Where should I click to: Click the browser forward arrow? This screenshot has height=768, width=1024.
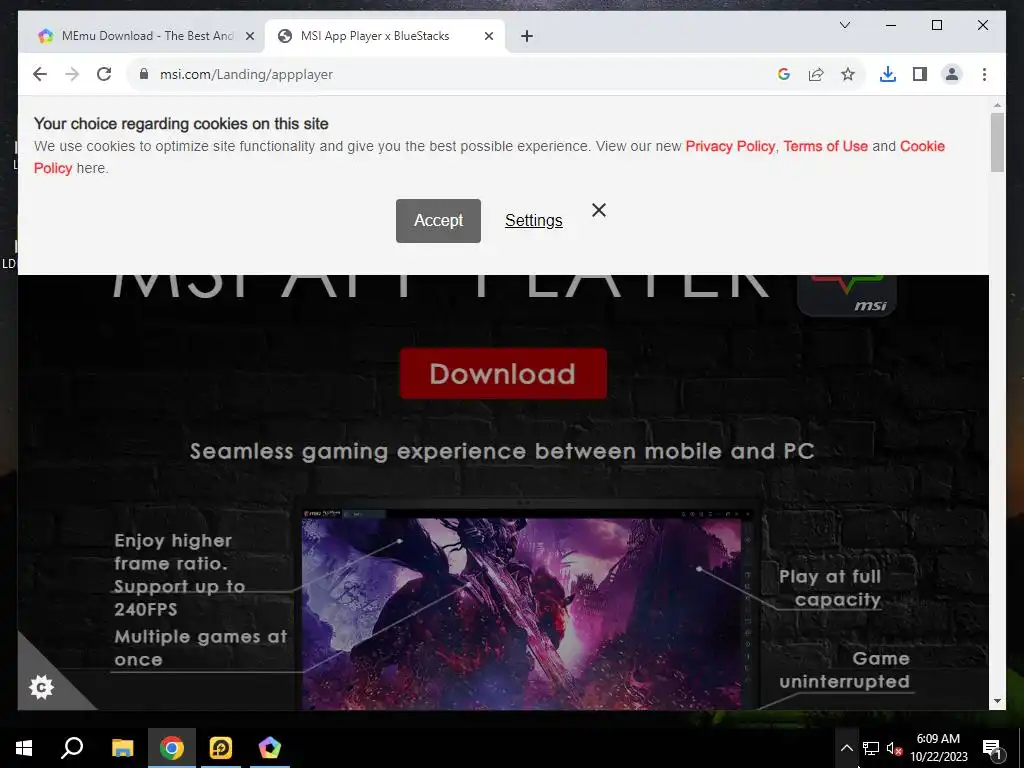72,74
